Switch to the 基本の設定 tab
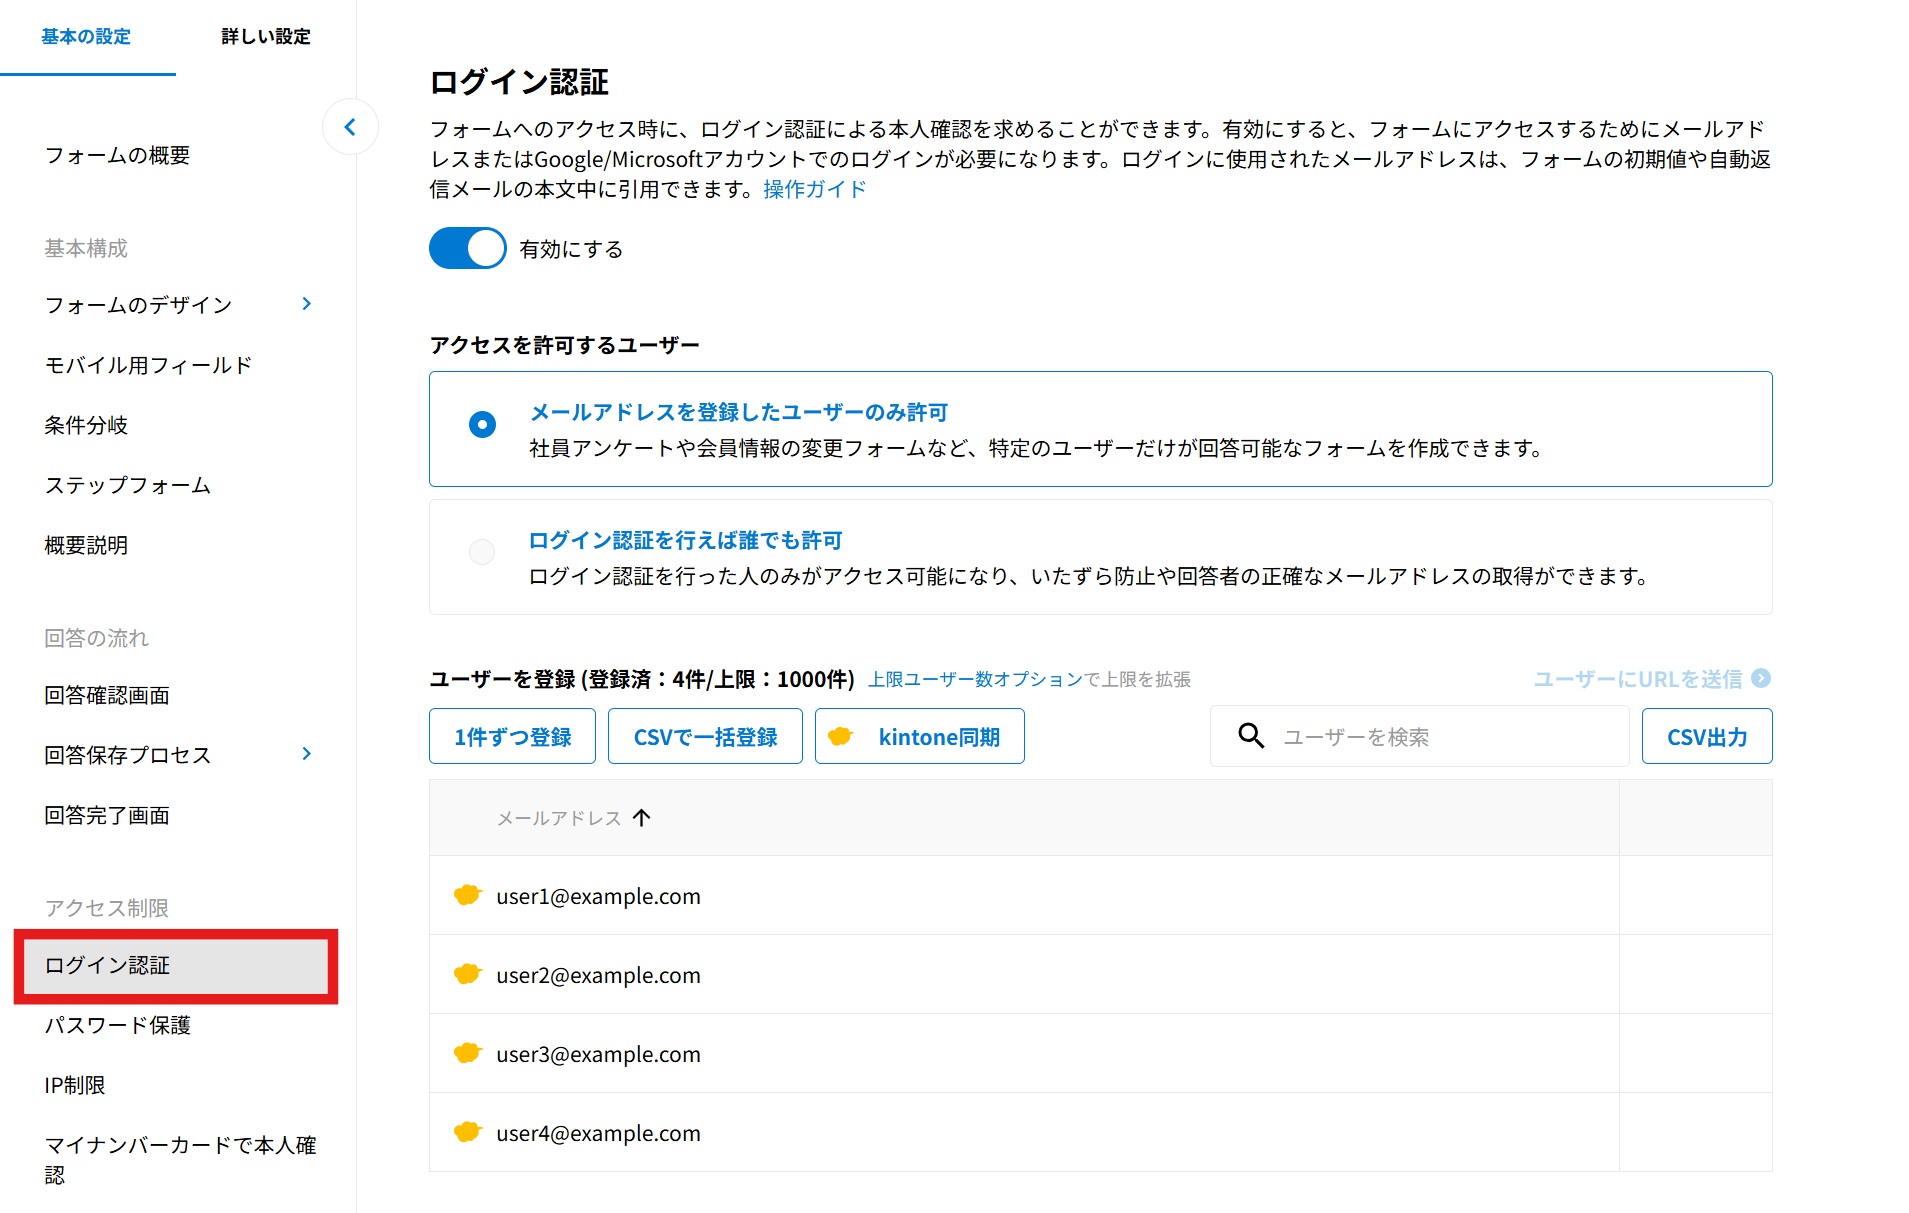This screenshot has height=1213, width=1909. 86,37
